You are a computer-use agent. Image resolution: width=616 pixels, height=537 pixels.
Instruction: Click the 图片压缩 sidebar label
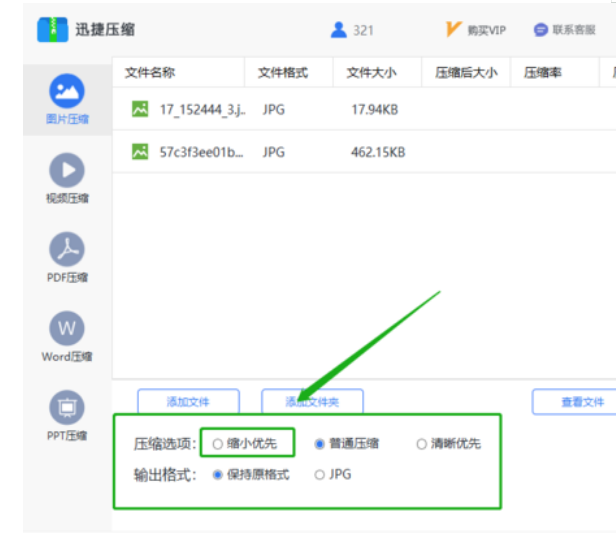pos(67,119)
